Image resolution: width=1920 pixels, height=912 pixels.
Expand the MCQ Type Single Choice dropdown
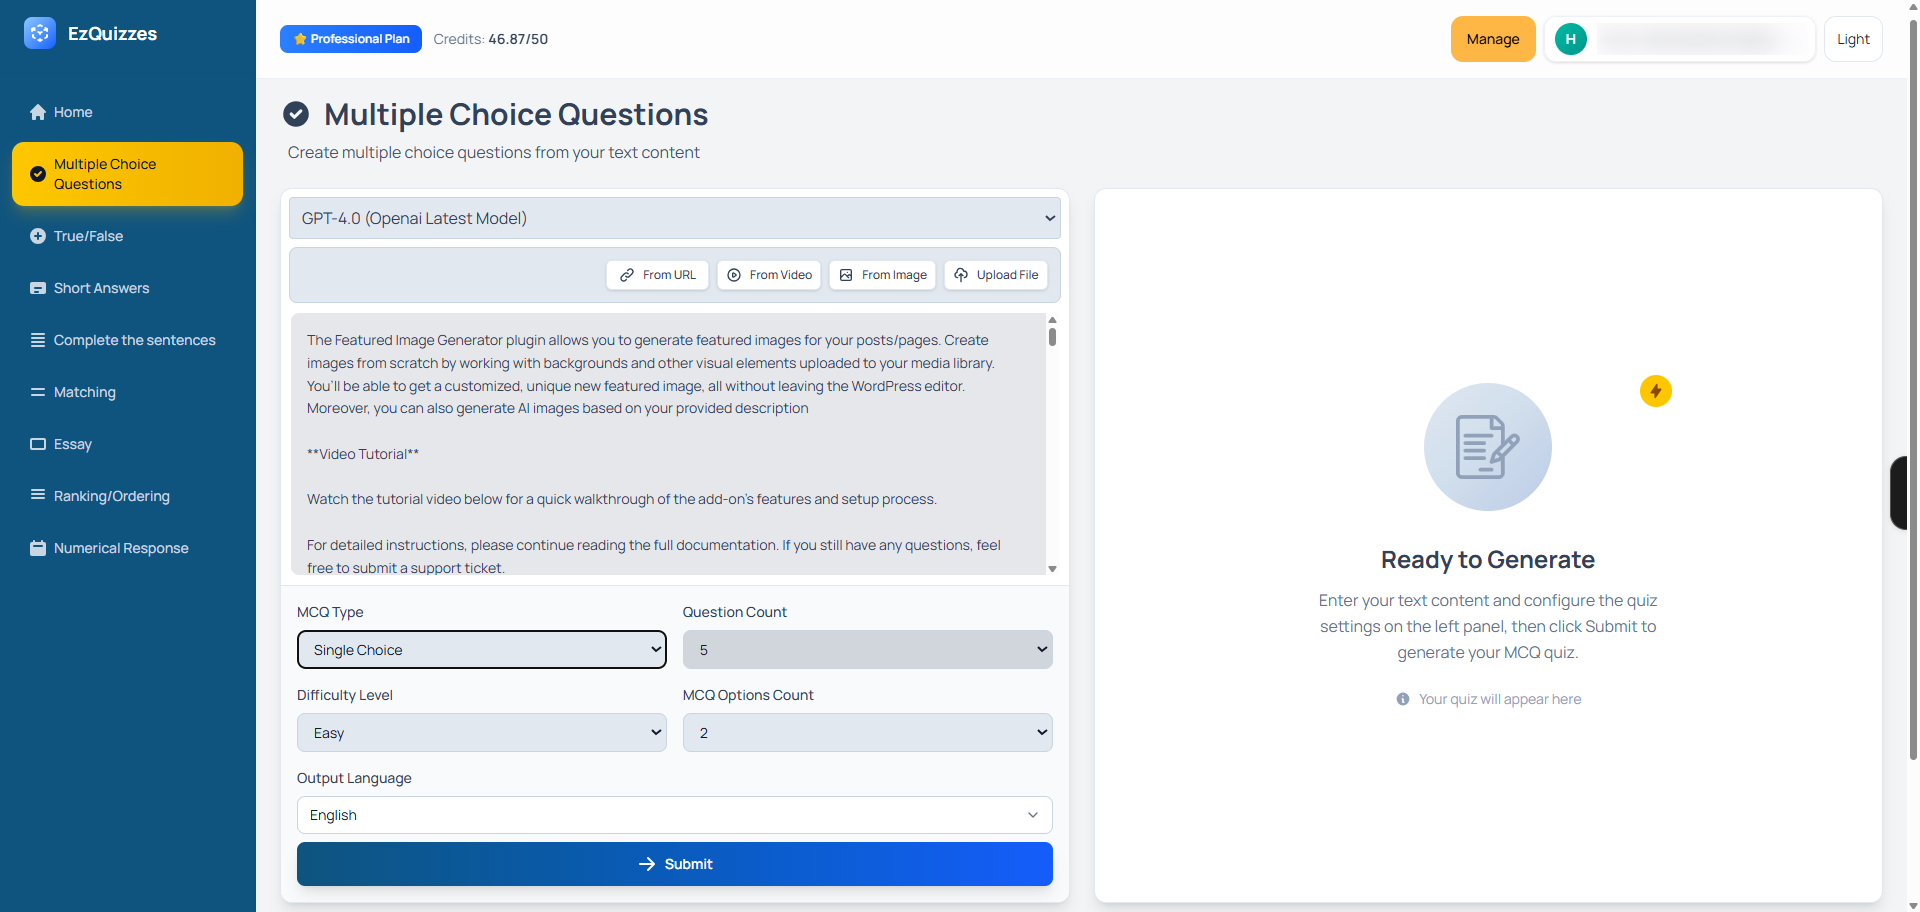pyautogui.click(x=481, y=650)
